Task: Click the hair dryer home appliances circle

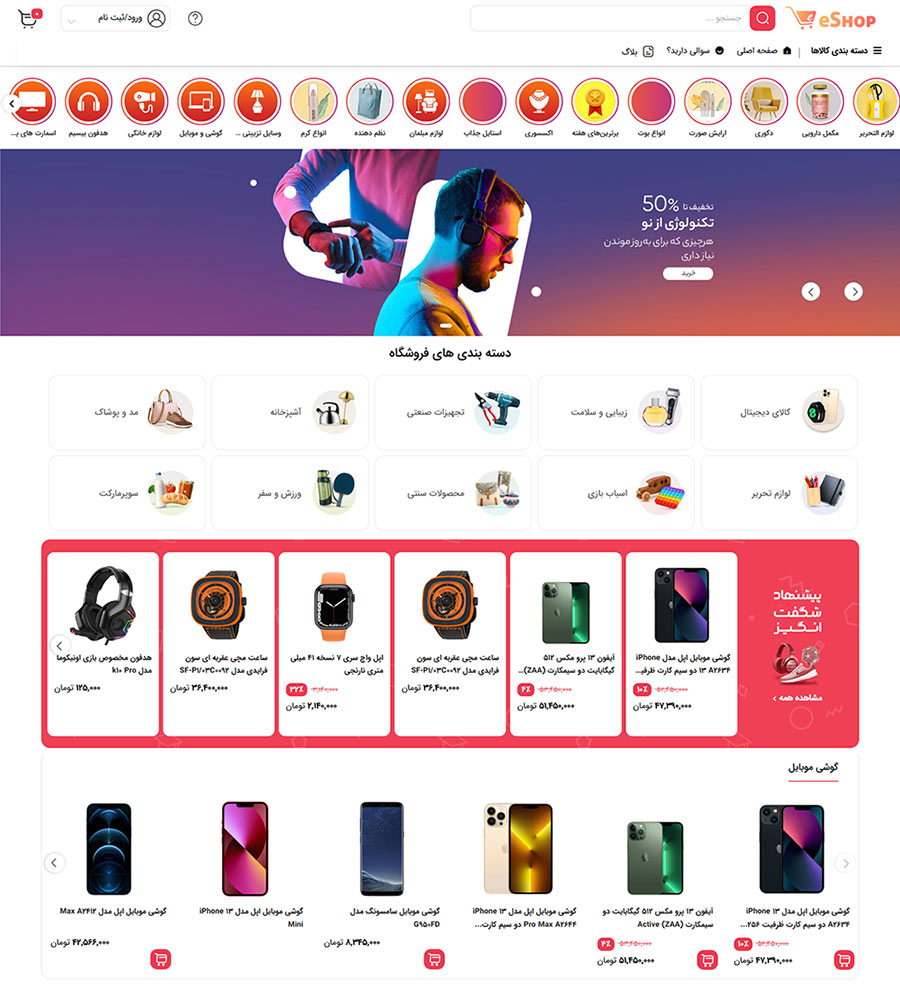Action: tap(145, 102)
